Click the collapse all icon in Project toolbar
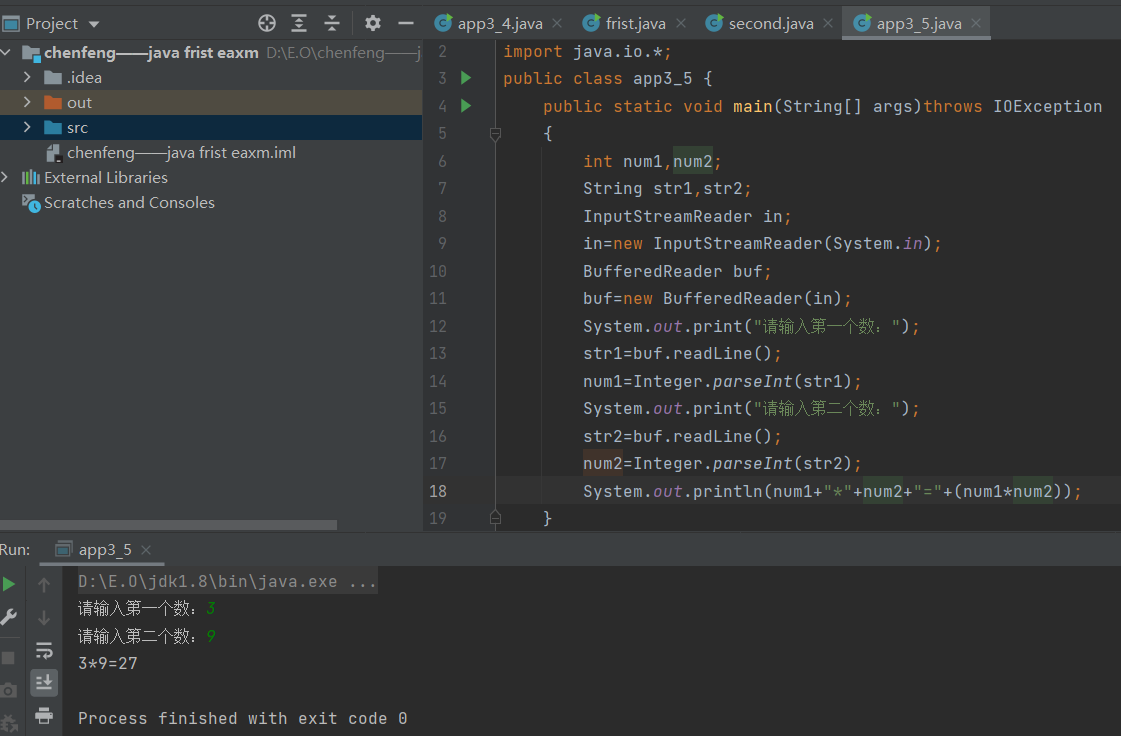Screen dimensions: 1121x736 [x=332, y=24]
